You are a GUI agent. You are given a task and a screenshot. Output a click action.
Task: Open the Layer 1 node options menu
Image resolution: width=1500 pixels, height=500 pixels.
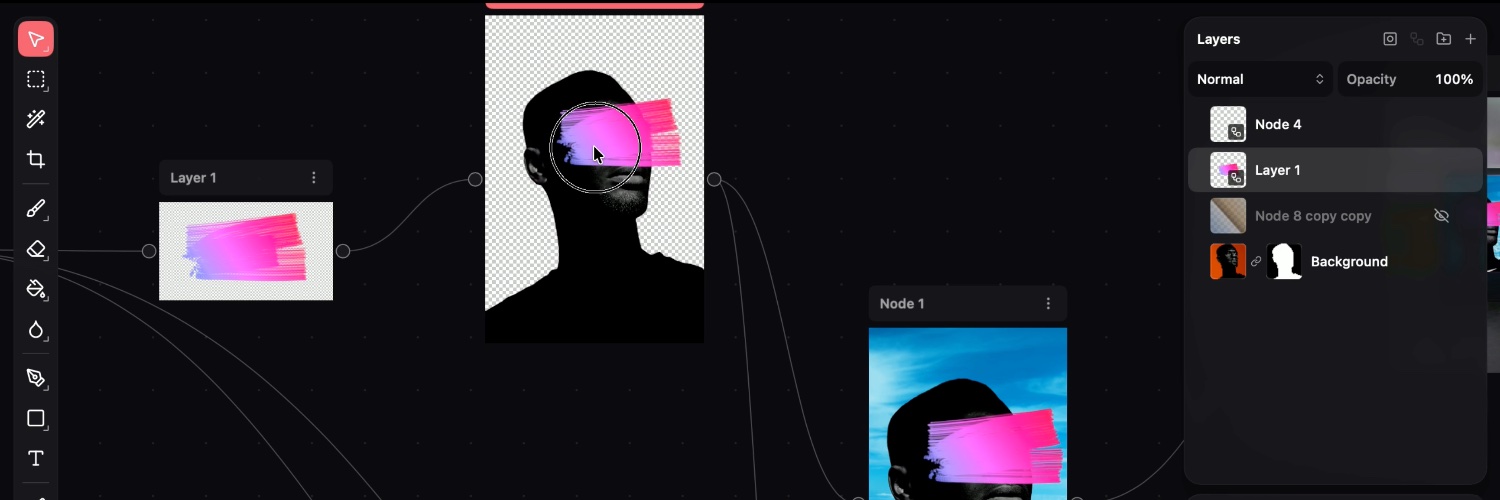pyautogui.click(x=314, y=178)
